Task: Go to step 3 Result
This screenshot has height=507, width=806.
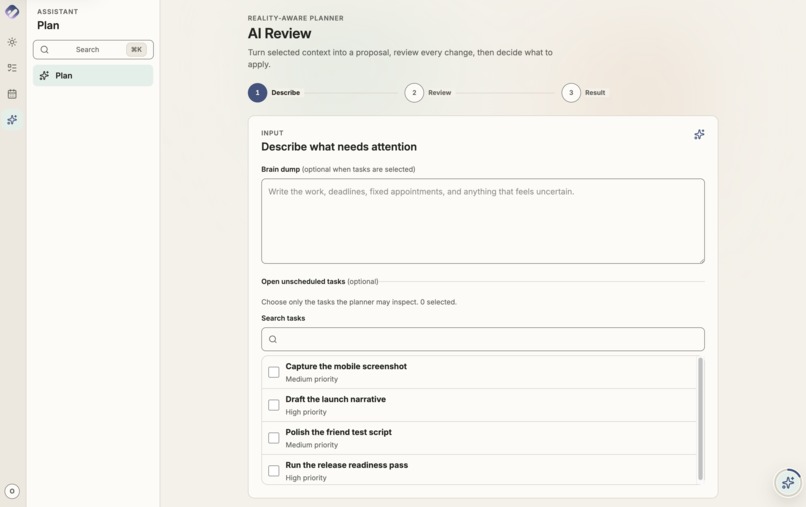Action: (583, 93)
